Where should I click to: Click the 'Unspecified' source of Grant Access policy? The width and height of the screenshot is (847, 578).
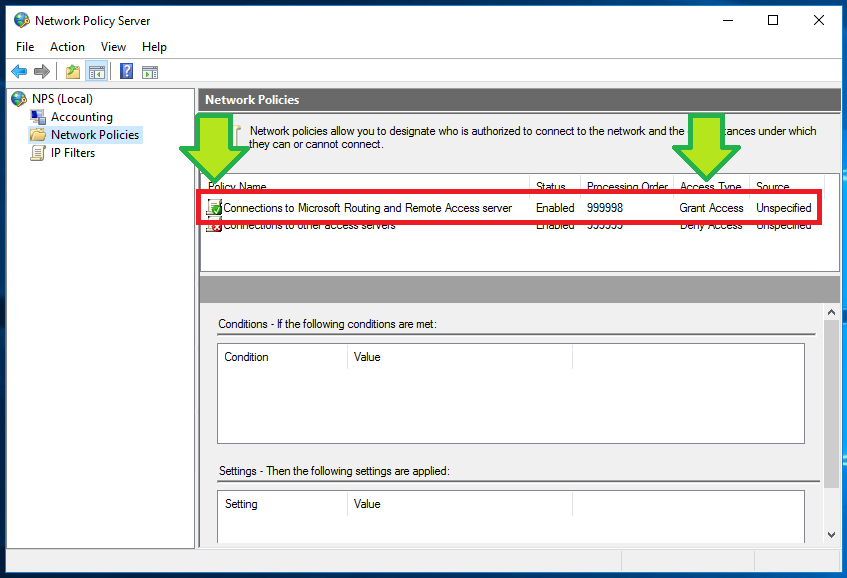(x=783, y=208)
